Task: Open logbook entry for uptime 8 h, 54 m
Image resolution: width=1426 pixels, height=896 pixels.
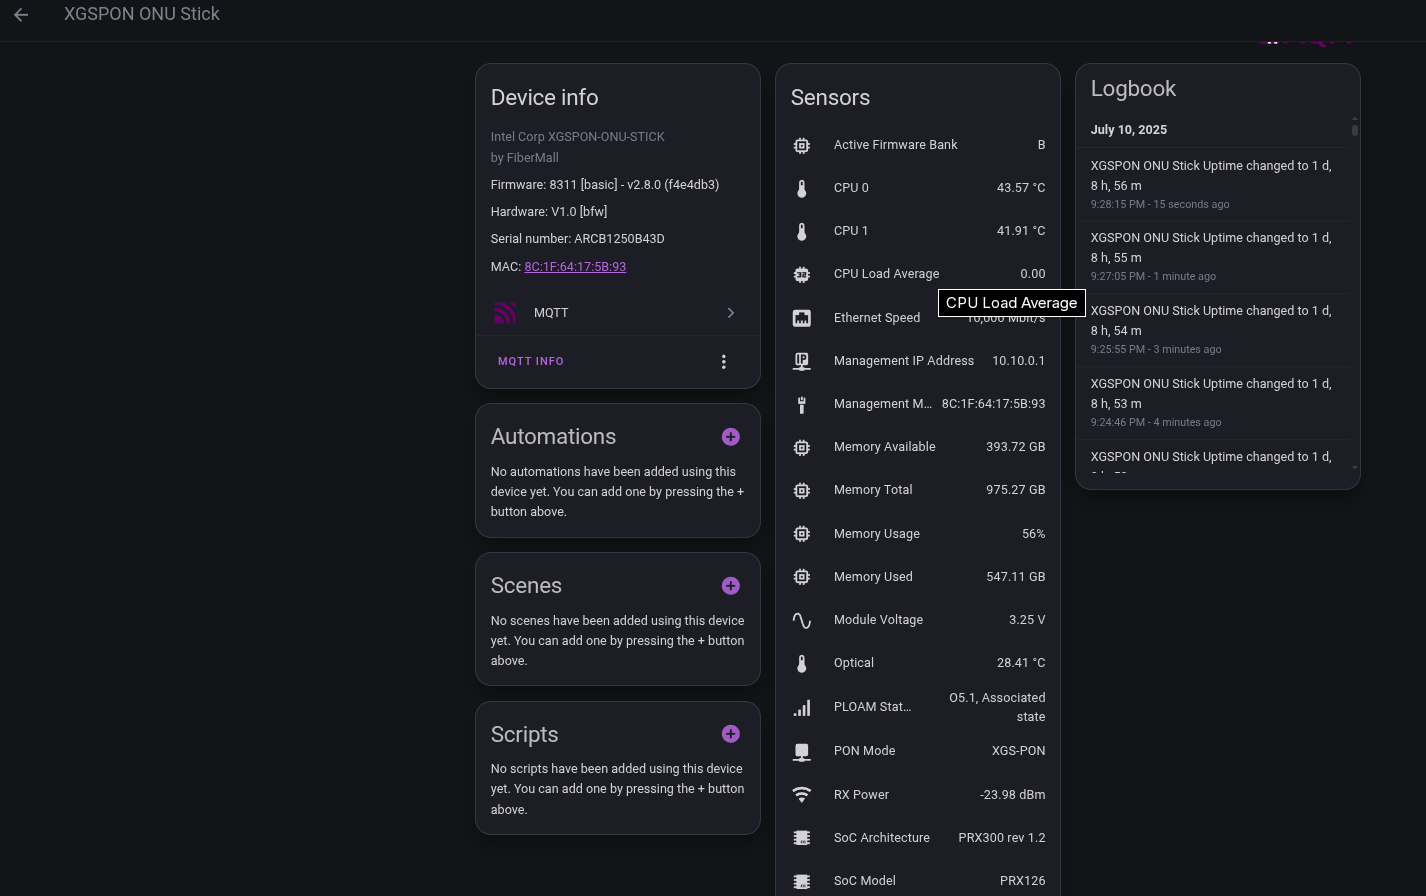Action: [1213, 330]
